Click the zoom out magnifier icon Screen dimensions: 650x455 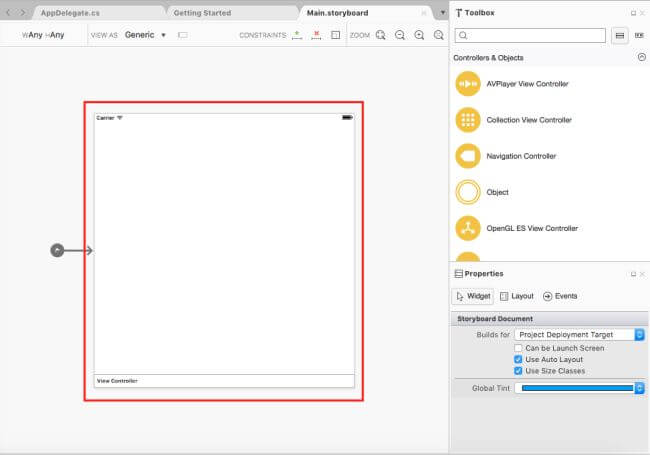click(x=400, y=35)
